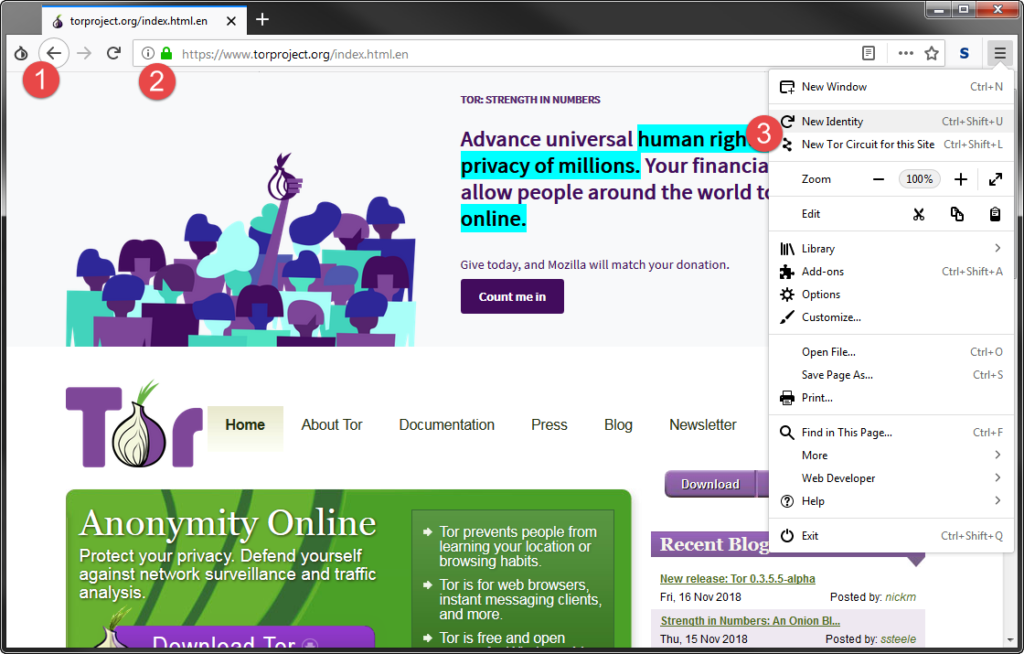The height and width of the screenshot is (654, 1024).
Task: Toggle Reader View in the address bar
Action: pyautogui.click(x=868, y=53)
